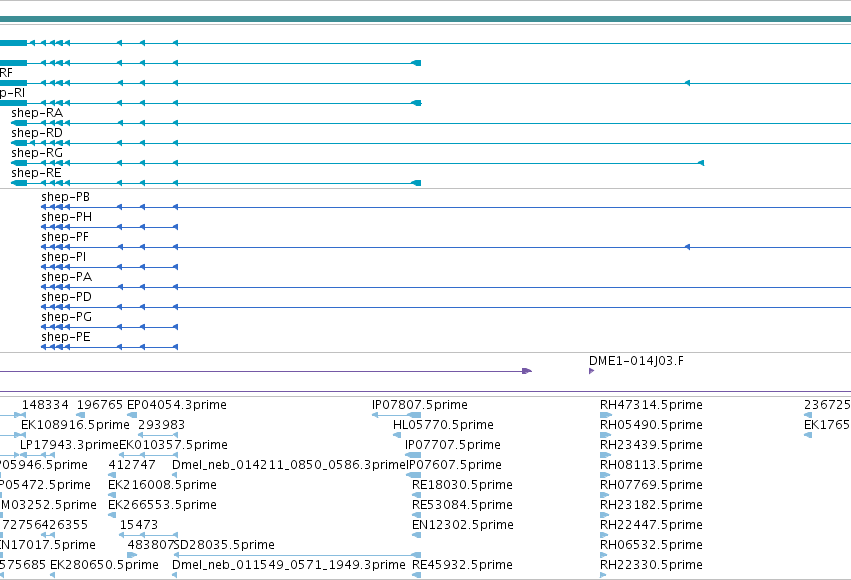
Task: Select the shep-PB protein label
Action: [x=66, y=197]
